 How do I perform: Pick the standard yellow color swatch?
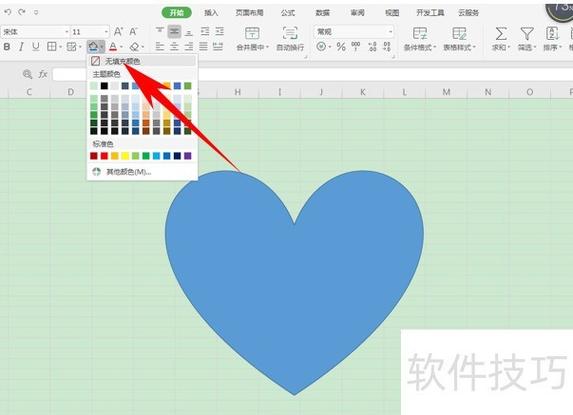point(125,156)
